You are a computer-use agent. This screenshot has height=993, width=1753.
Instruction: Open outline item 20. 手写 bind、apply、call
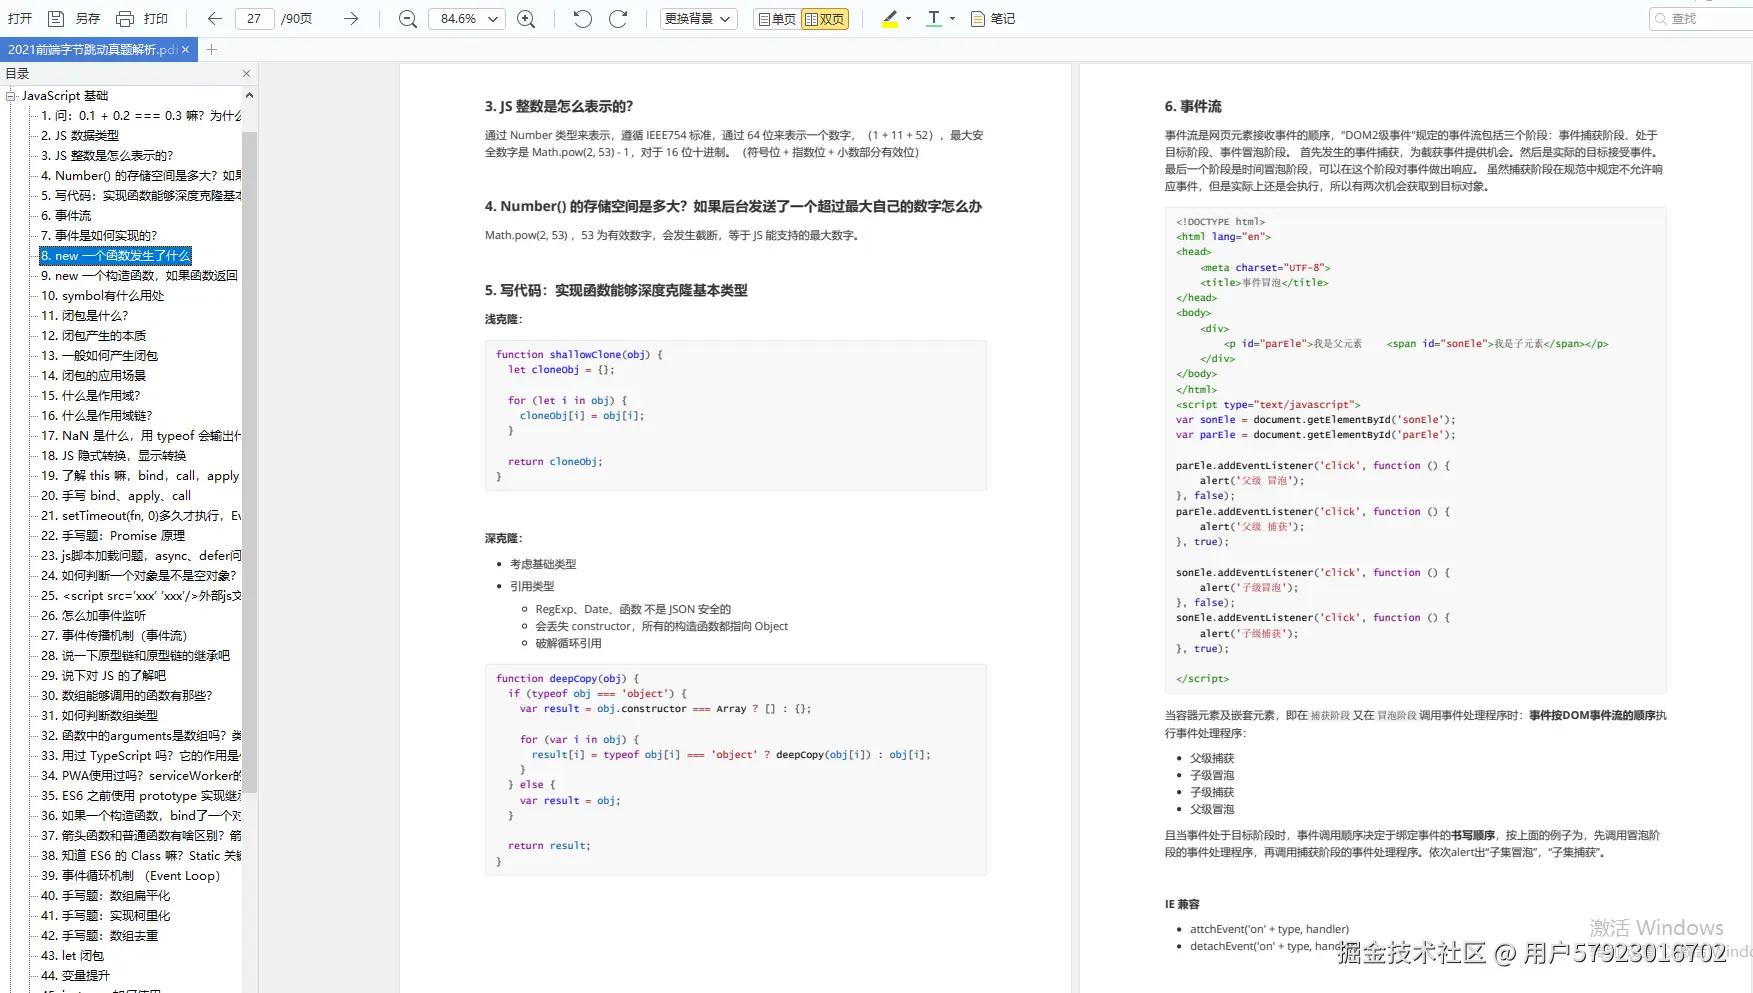pos(116,495)
